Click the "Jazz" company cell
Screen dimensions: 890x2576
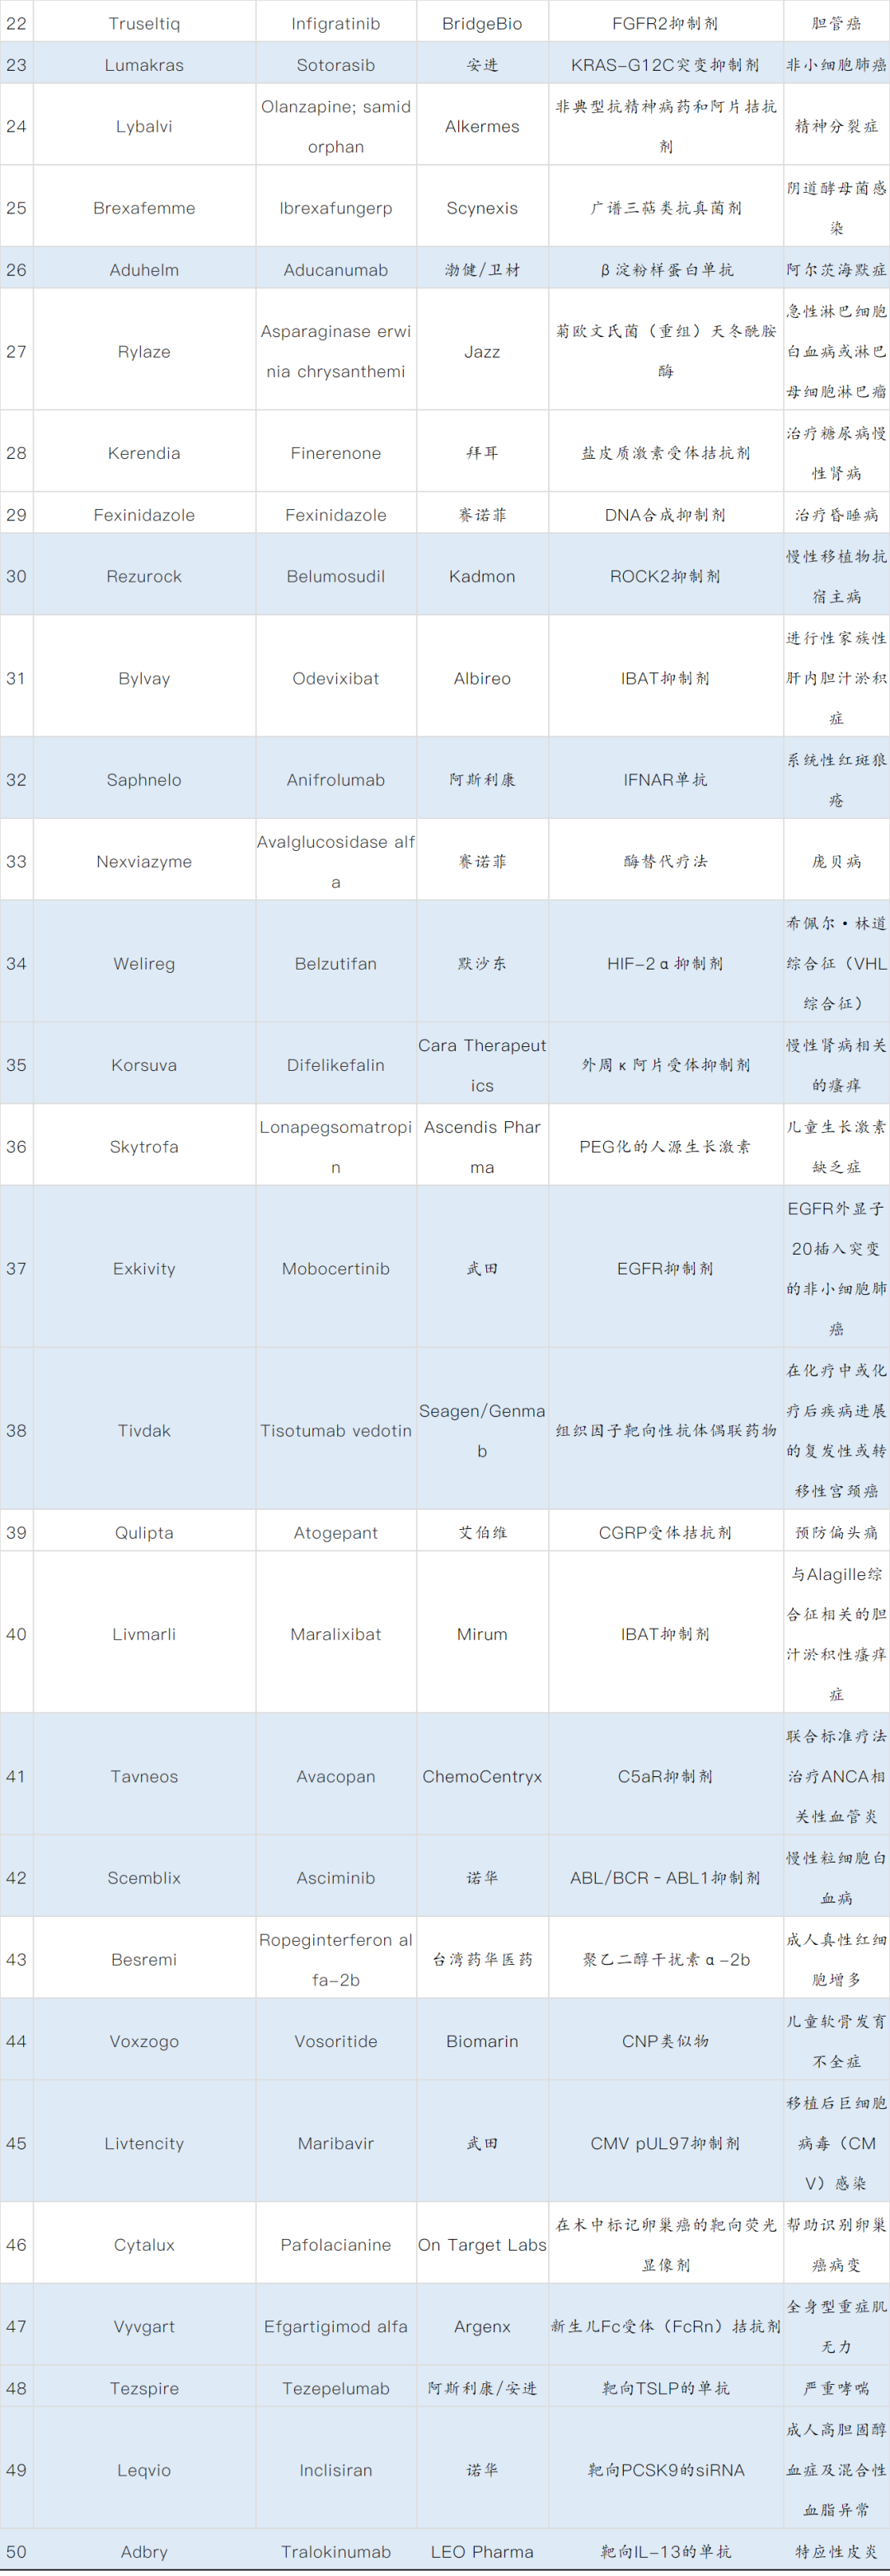point(482,351)
